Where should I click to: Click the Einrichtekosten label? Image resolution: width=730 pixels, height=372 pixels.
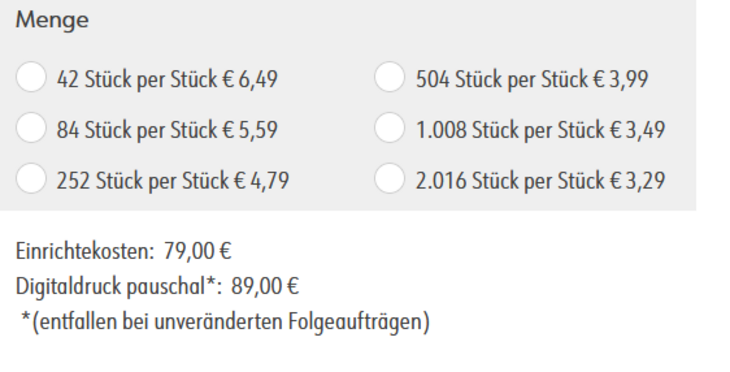point(85,251)
